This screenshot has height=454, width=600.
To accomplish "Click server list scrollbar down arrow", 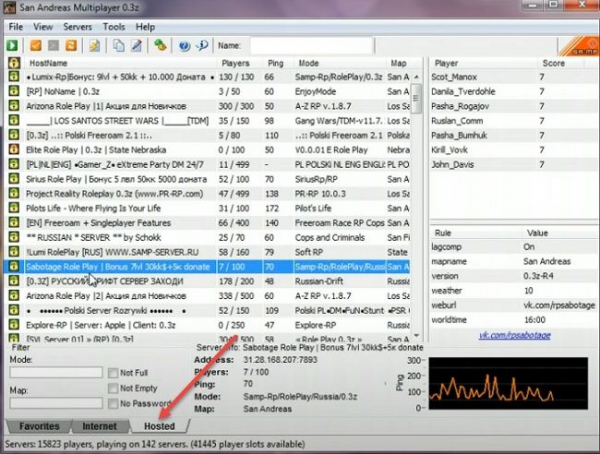I will pos(417,336).
